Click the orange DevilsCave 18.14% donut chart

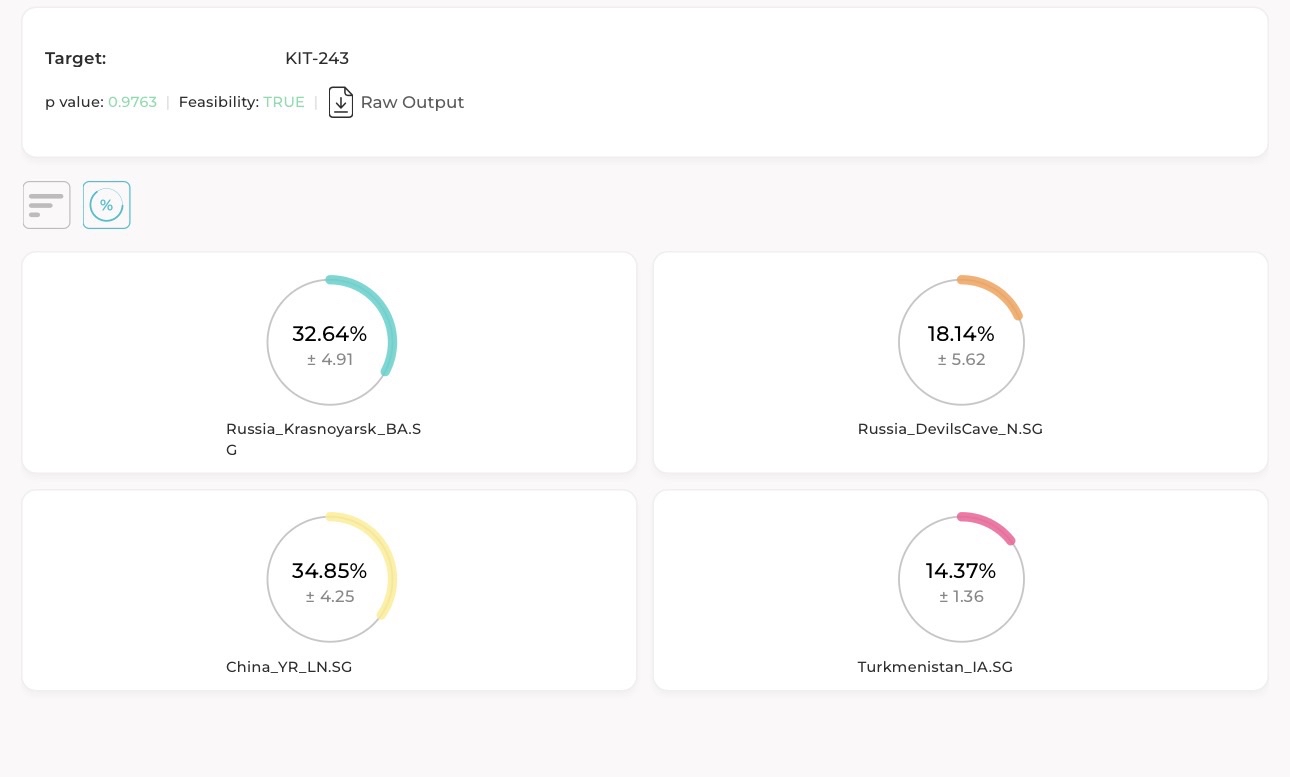click(x=961, y=341)
